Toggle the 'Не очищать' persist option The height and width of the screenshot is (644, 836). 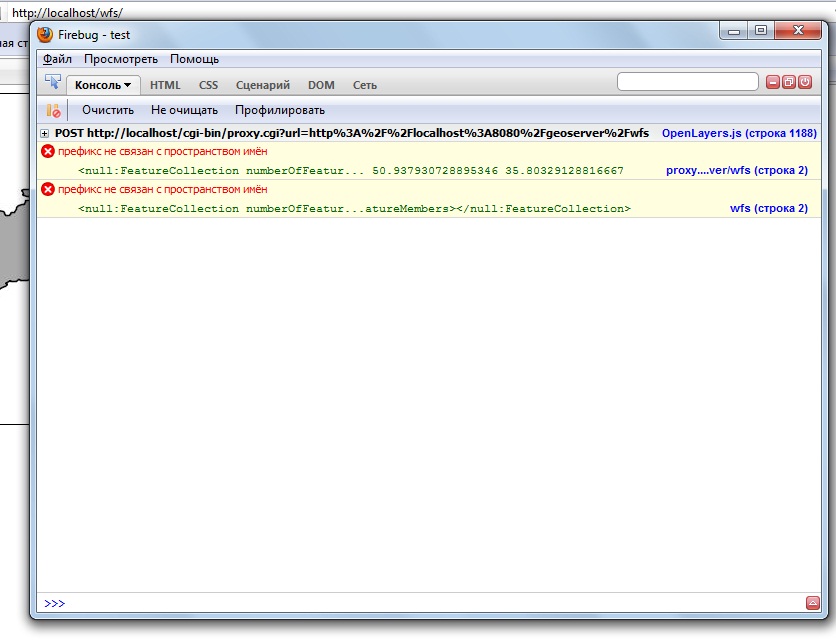point(184,110)
